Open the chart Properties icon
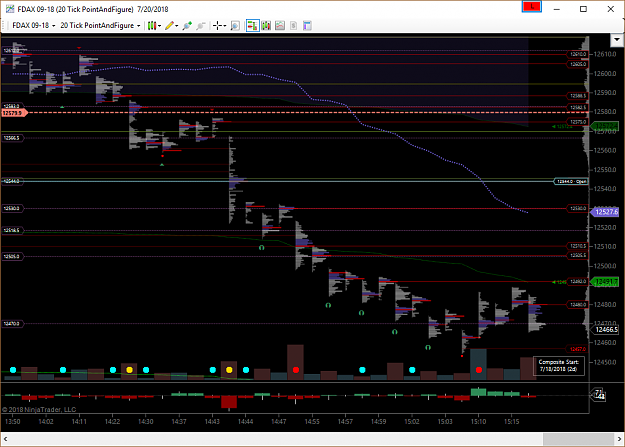Viewport: 625px width, 447px height. coord(307,26)
